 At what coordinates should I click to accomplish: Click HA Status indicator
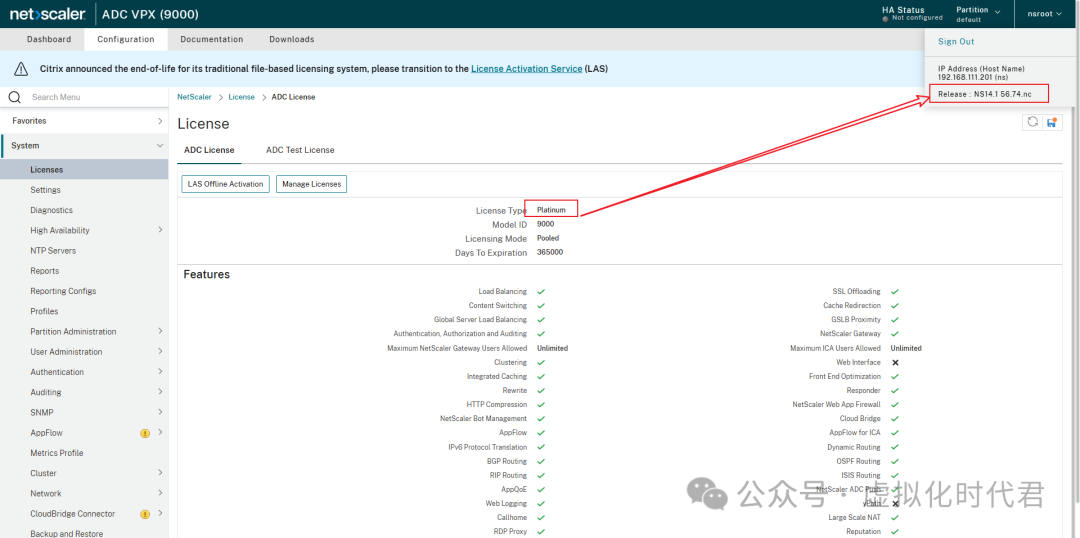[912, 14]
